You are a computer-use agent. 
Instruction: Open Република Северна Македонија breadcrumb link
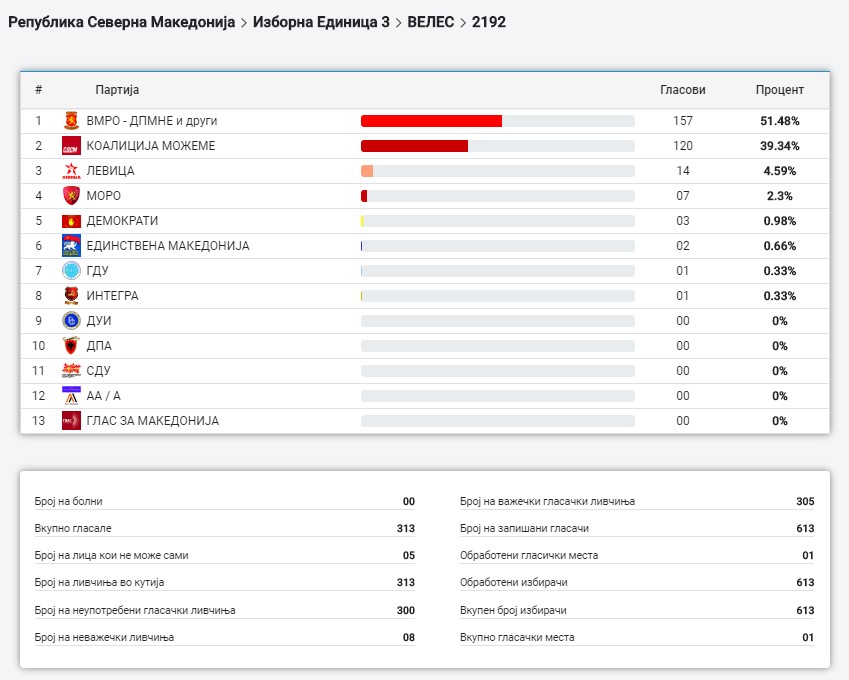pyautogui.click(x=121, y=21)
